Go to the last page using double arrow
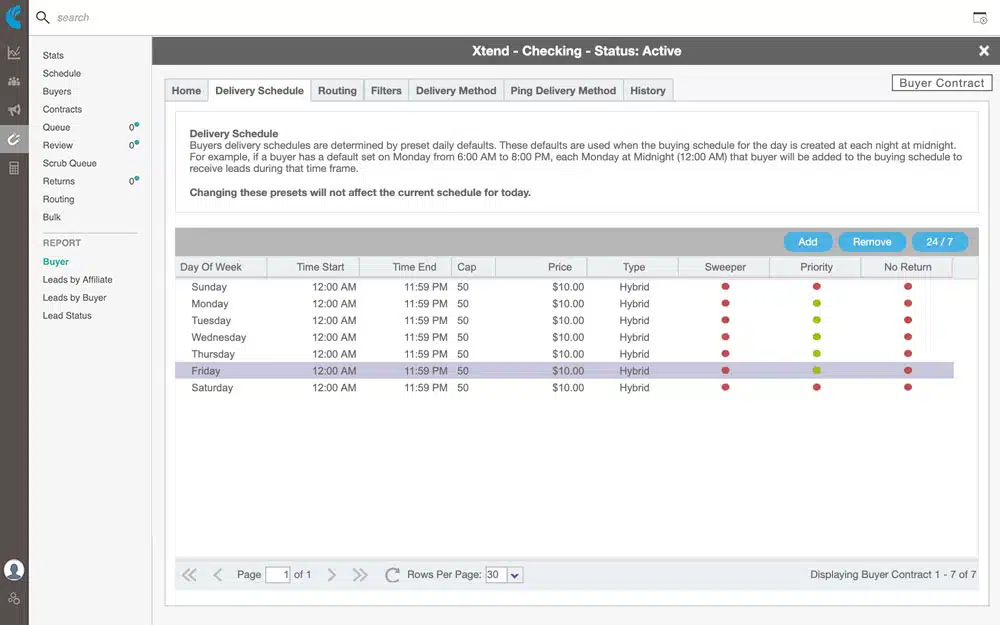The width and height of the screenshot is (1000, 625). (x=361, y=575)
